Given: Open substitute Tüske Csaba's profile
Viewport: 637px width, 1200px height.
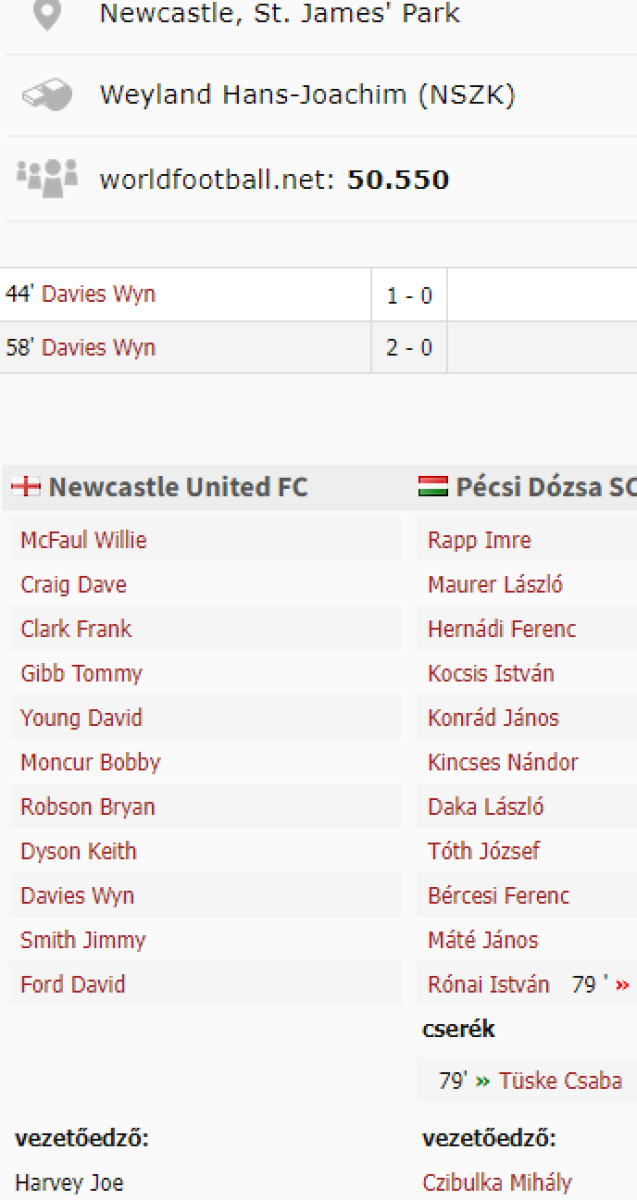Looking at the screenshot, I should [560, 1081].
